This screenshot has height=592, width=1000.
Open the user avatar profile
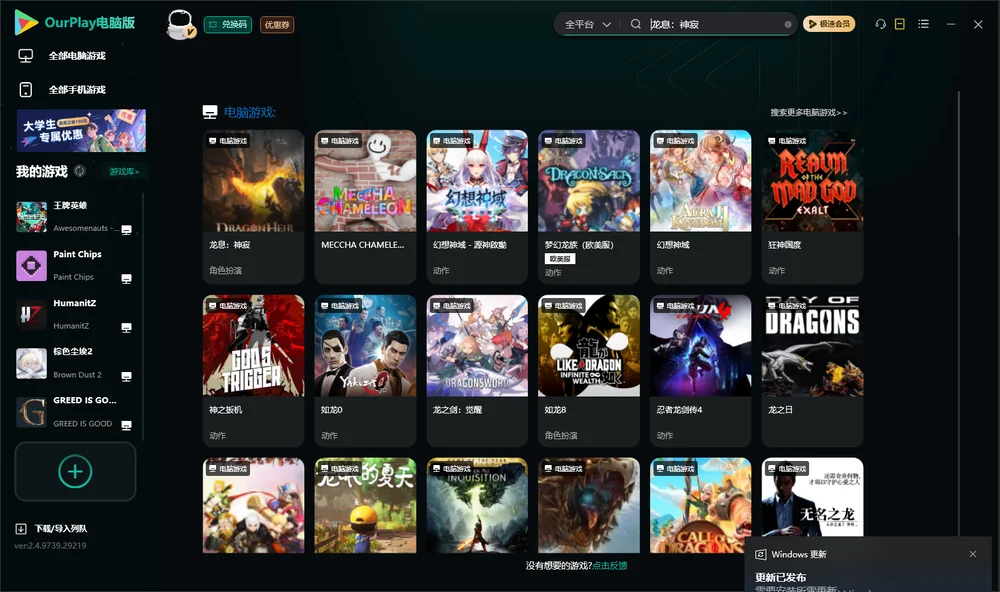tap(180, 24)
